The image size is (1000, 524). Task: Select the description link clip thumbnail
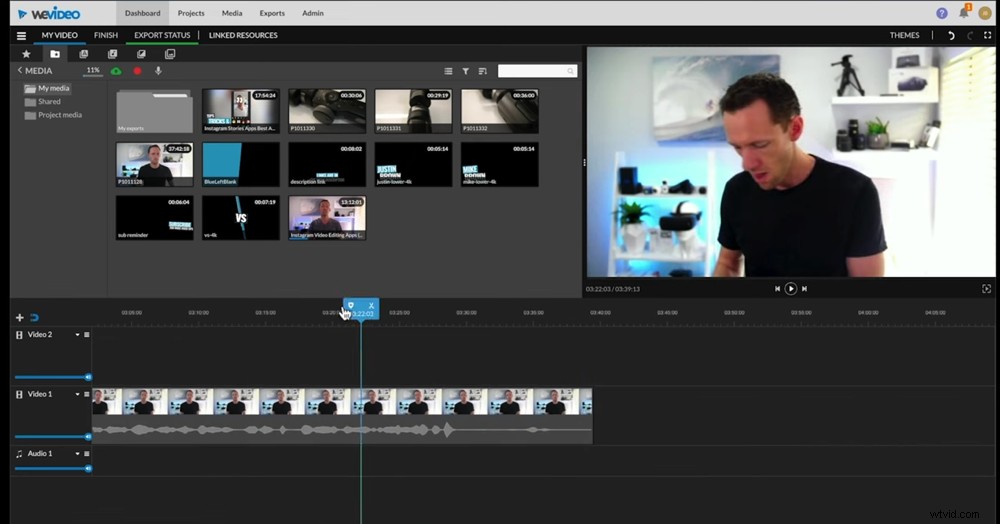327,164
